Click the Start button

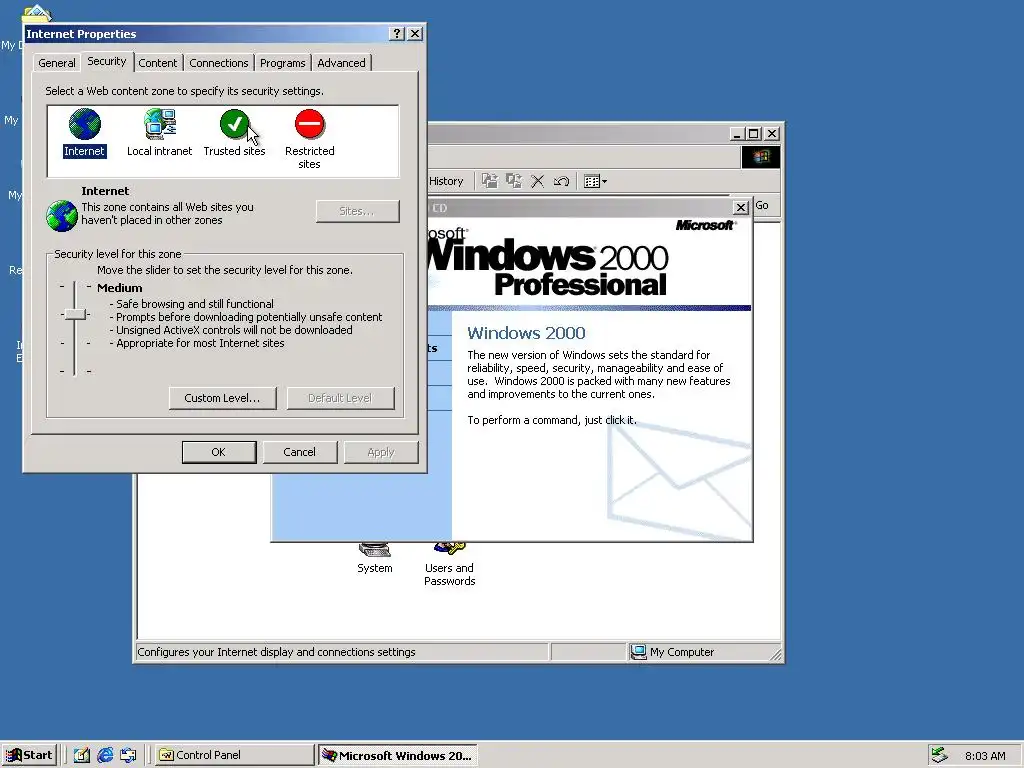(29, 755)
